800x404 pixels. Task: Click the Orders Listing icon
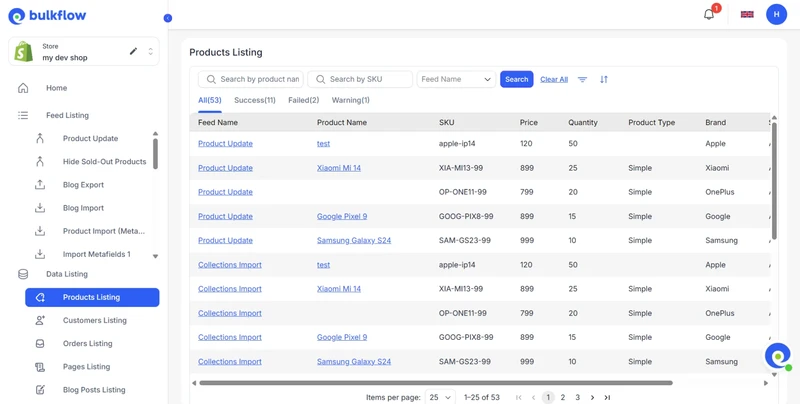click(x=40, y=343)
